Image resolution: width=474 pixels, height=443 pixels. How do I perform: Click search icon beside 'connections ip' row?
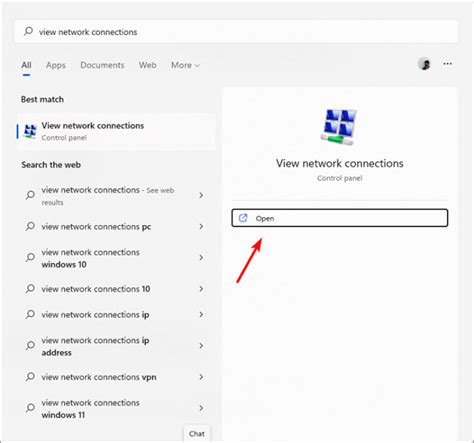coord(30,314)
